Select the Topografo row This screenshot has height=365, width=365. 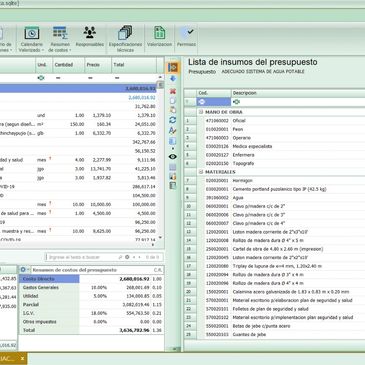point(275,163)
